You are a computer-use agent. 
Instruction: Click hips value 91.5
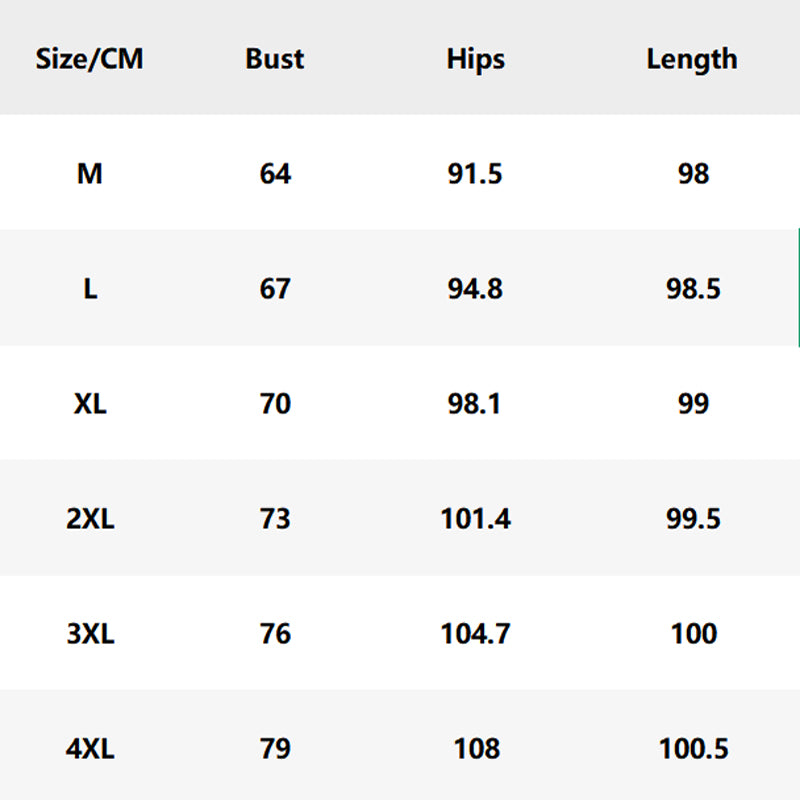pos(475,174)
